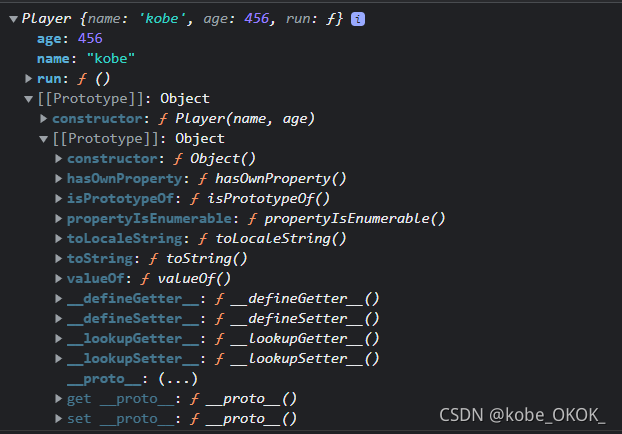
Task: Collapse the first [[Prototype]]: Object node
Action: click(29, 99)
